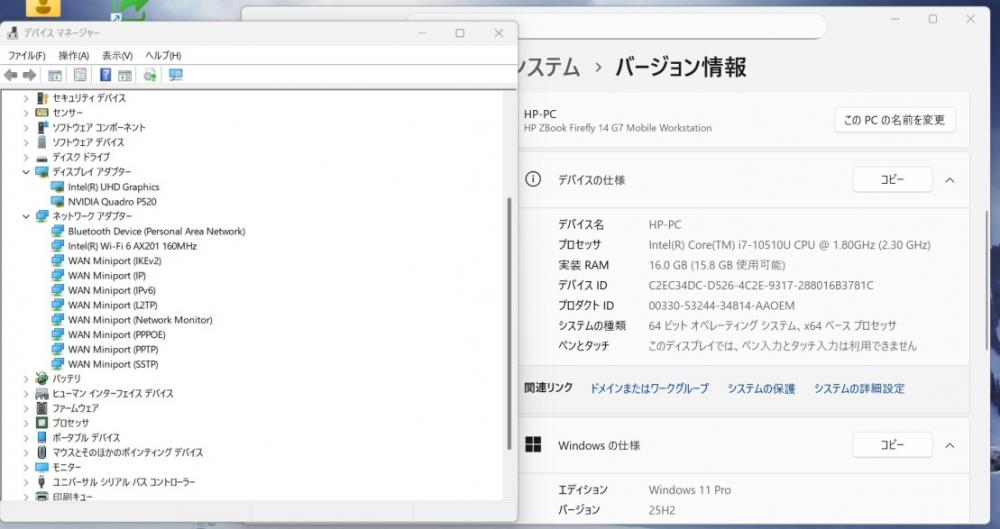1000x529 pixels.
Task: Click the Device Manager title bar icon
Action: pos(12,33)
